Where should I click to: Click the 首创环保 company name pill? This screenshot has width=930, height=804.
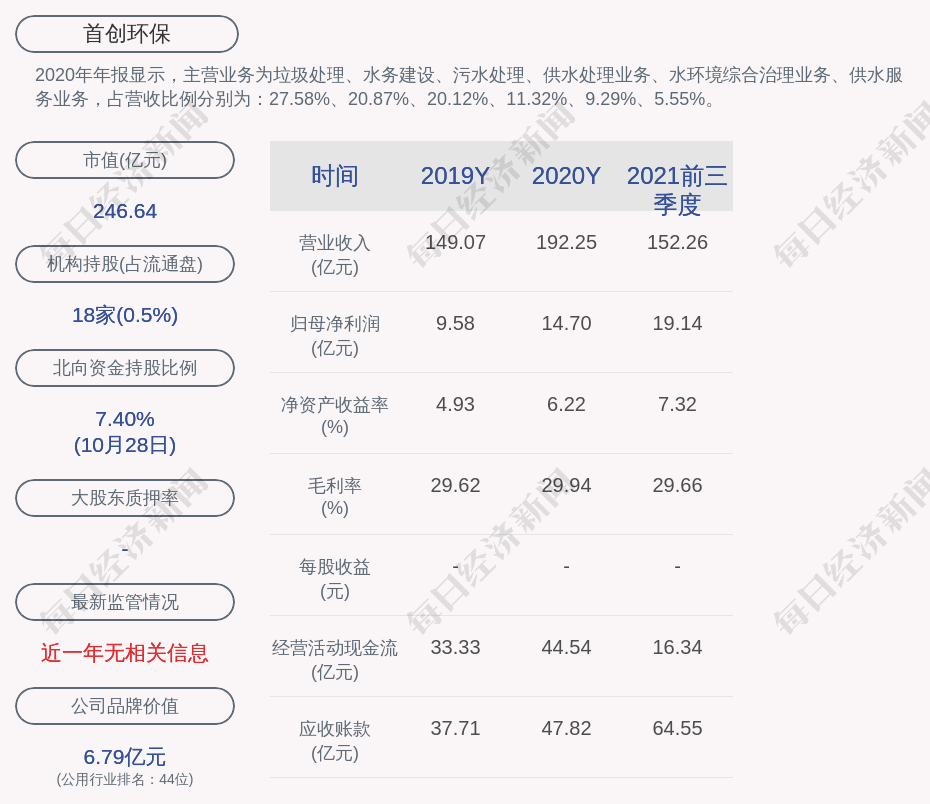127,34
